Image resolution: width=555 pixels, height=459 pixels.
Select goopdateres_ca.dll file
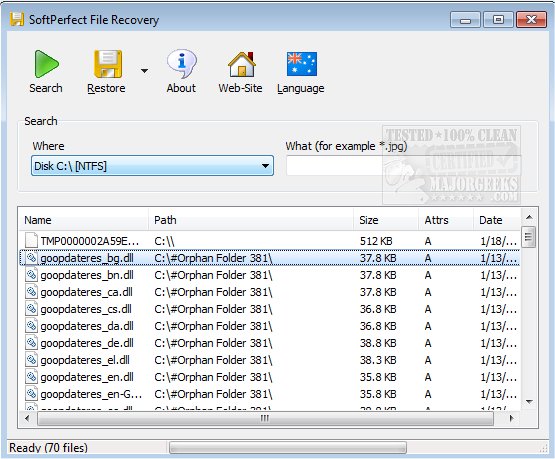[270, 292]
